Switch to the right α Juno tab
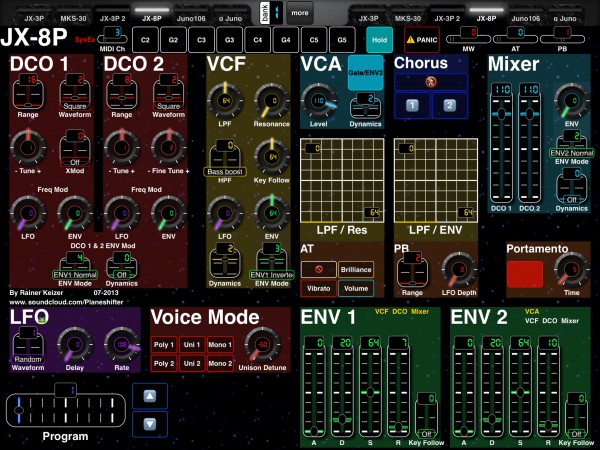This screenshot has height=450, width=600. click(565, 16)
